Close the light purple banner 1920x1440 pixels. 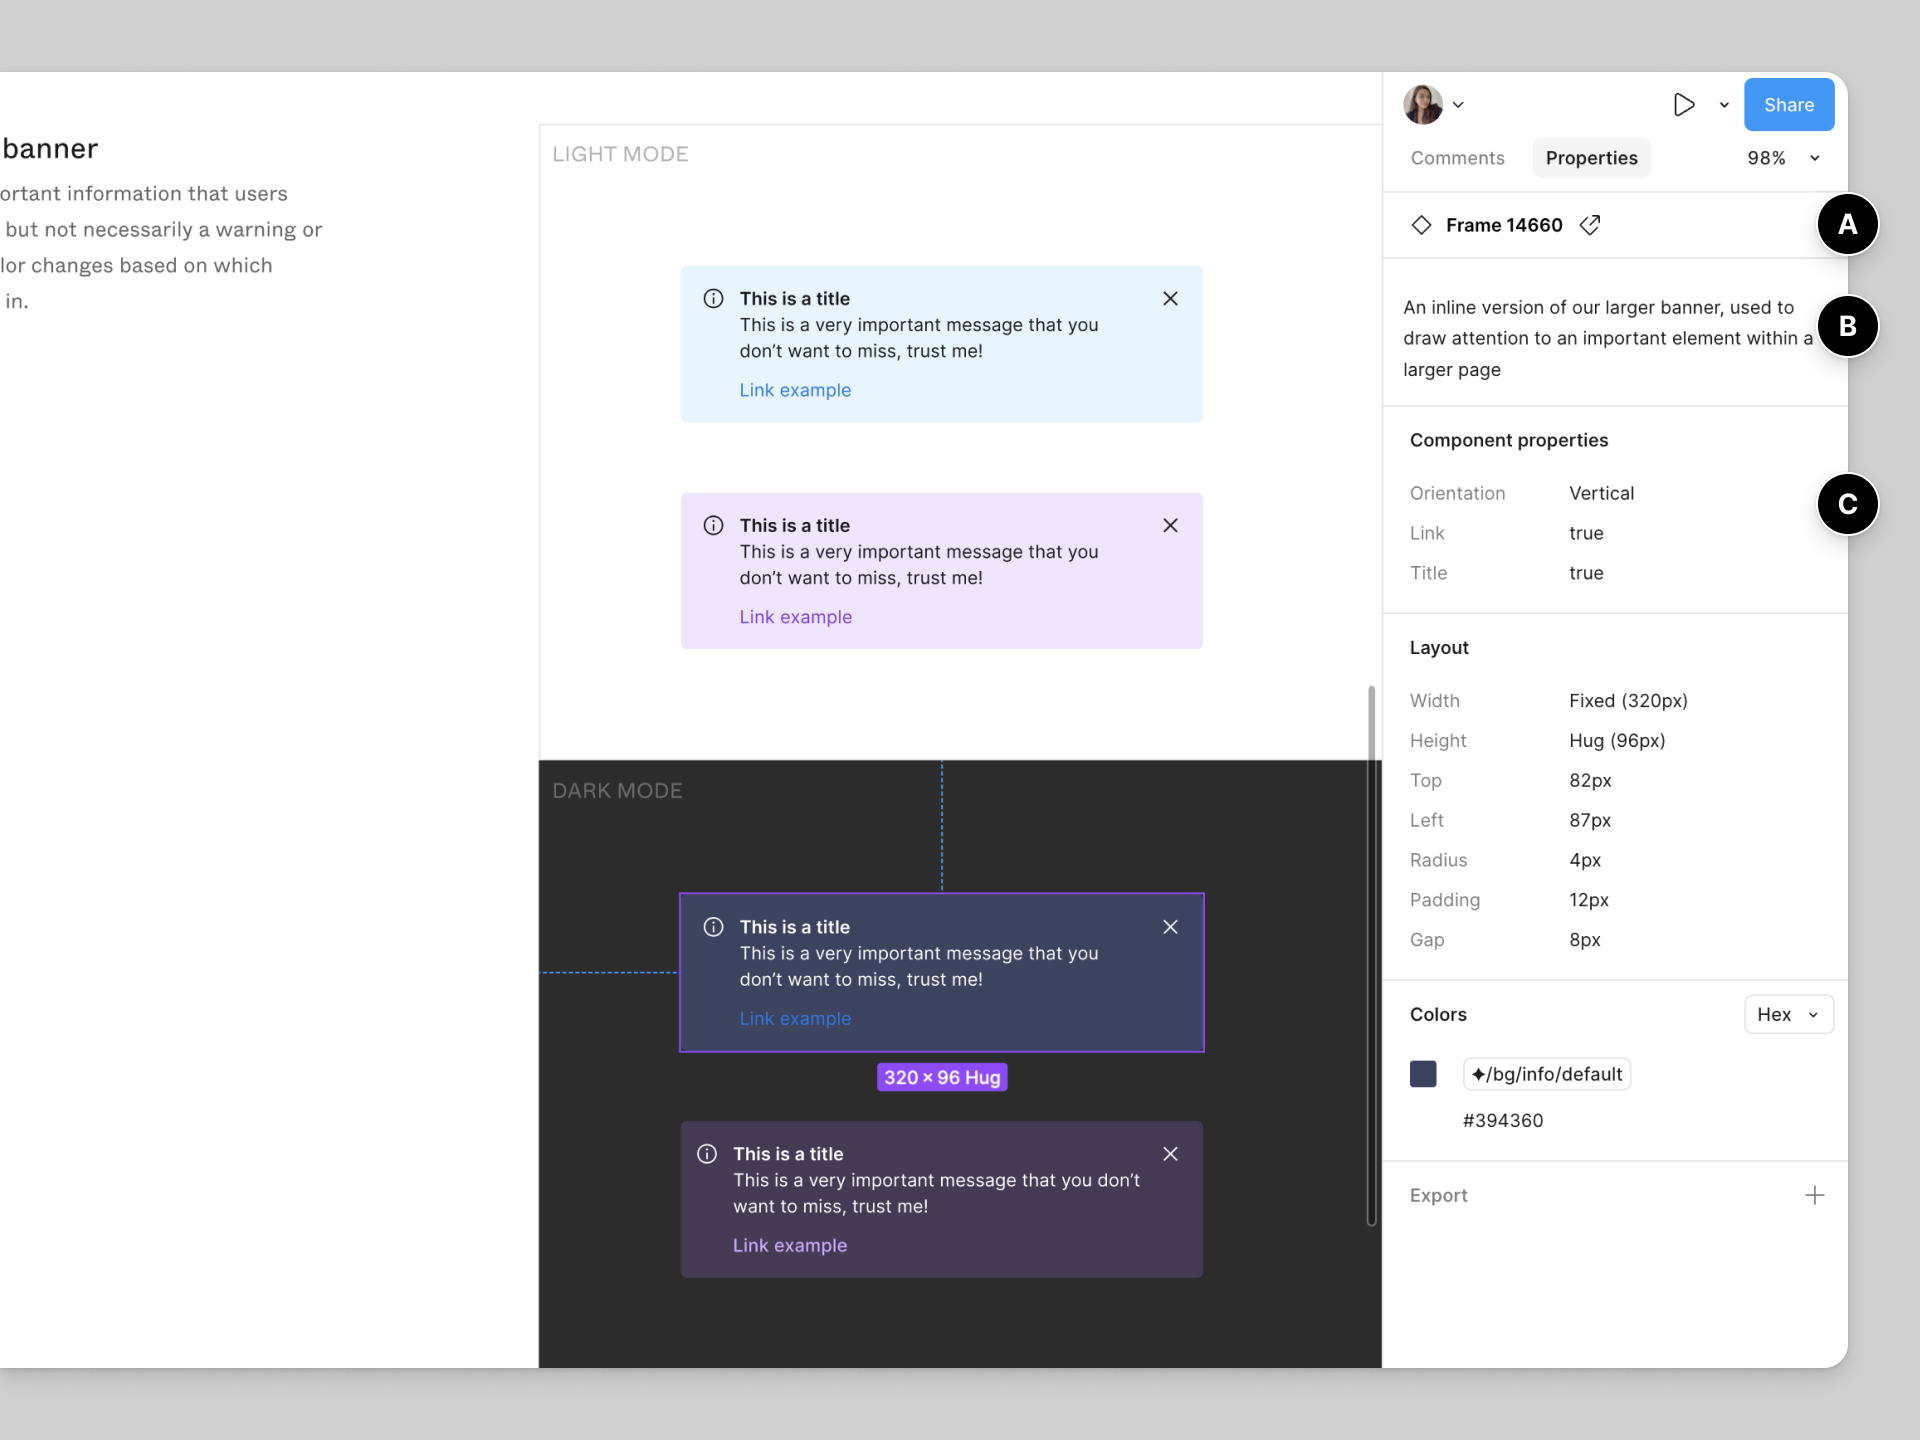[x=1170, y=526]
